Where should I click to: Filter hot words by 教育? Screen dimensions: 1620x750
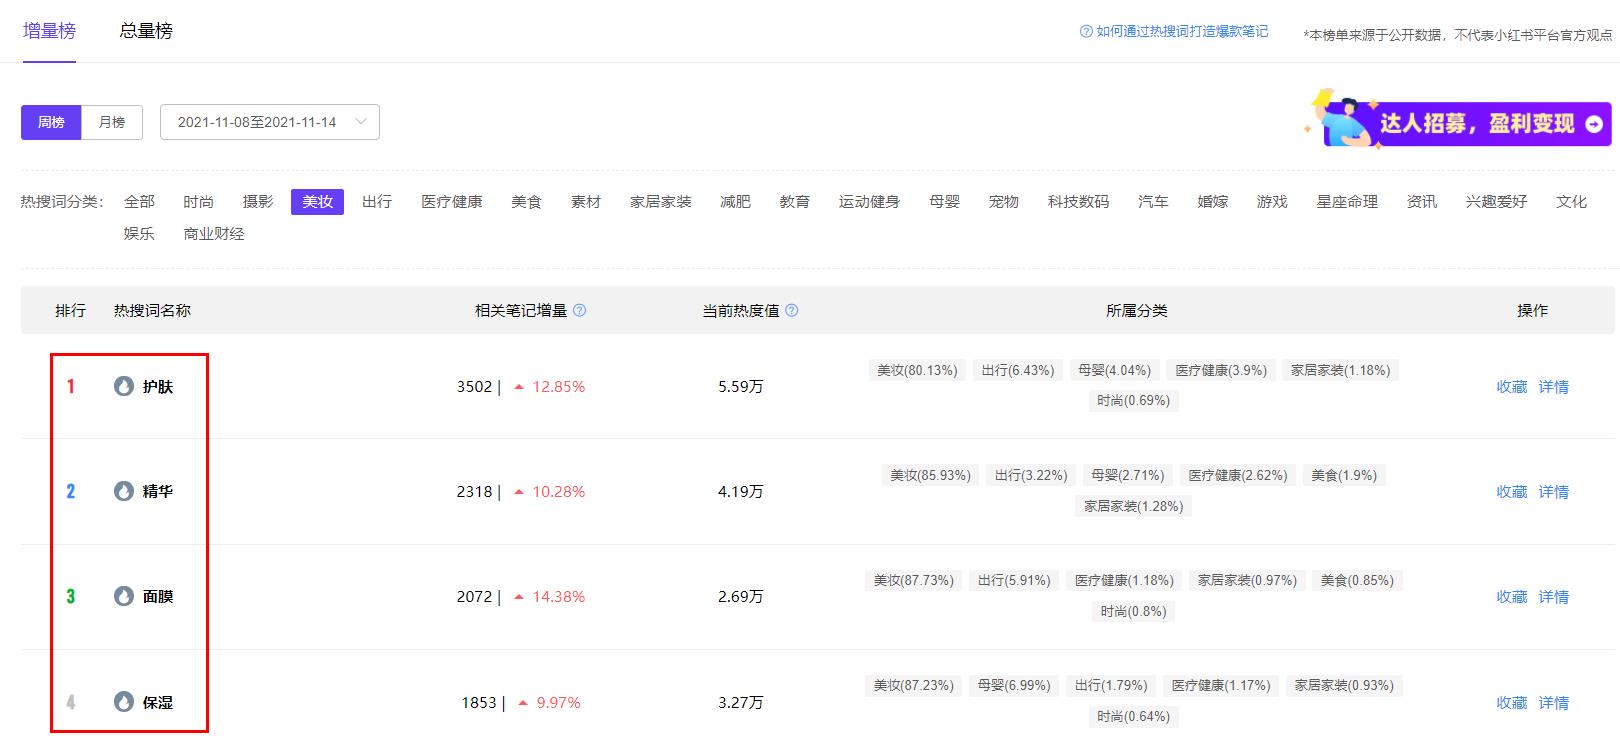click(x=795, y=202)
